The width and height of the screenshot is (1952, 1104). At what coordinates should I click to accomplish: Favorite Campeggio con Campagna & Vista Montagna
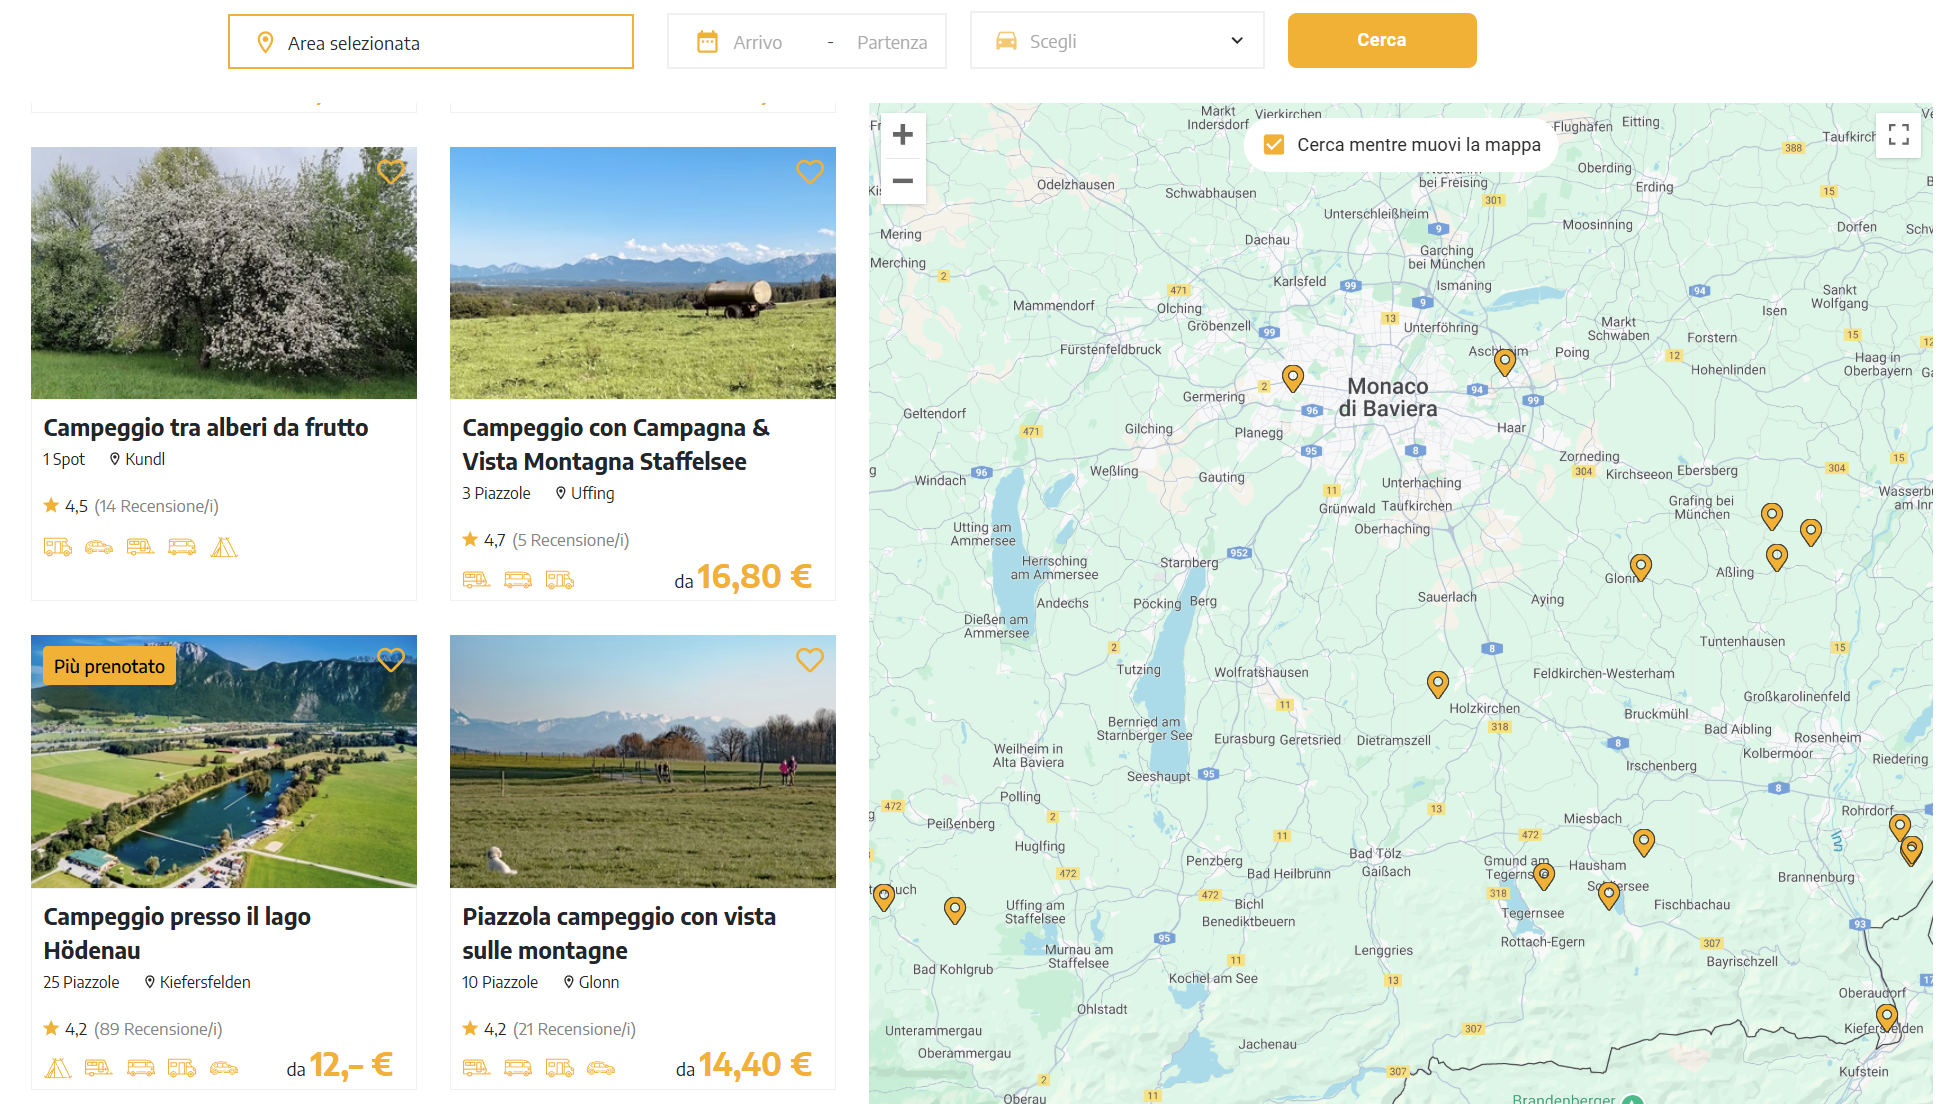809,172
